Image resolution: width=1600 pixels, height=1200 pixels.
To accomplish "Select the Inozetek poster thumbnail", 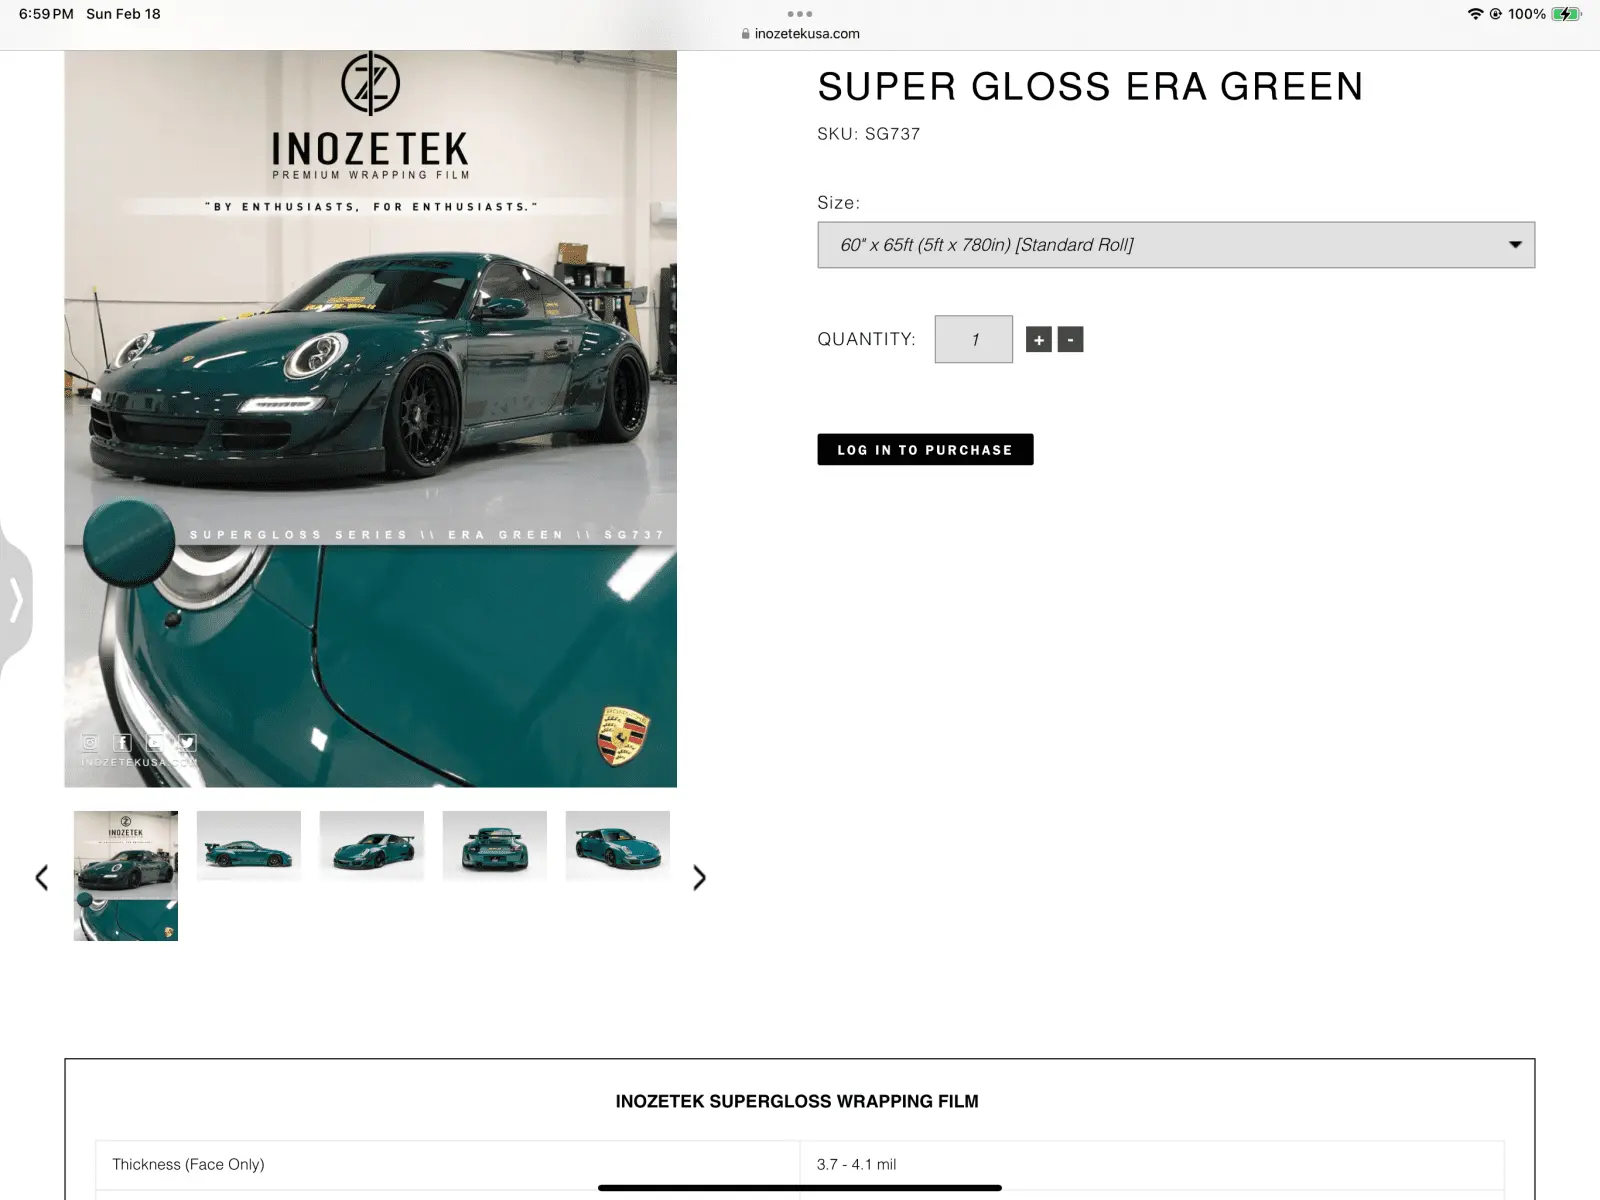I will [x=126, y=876].
